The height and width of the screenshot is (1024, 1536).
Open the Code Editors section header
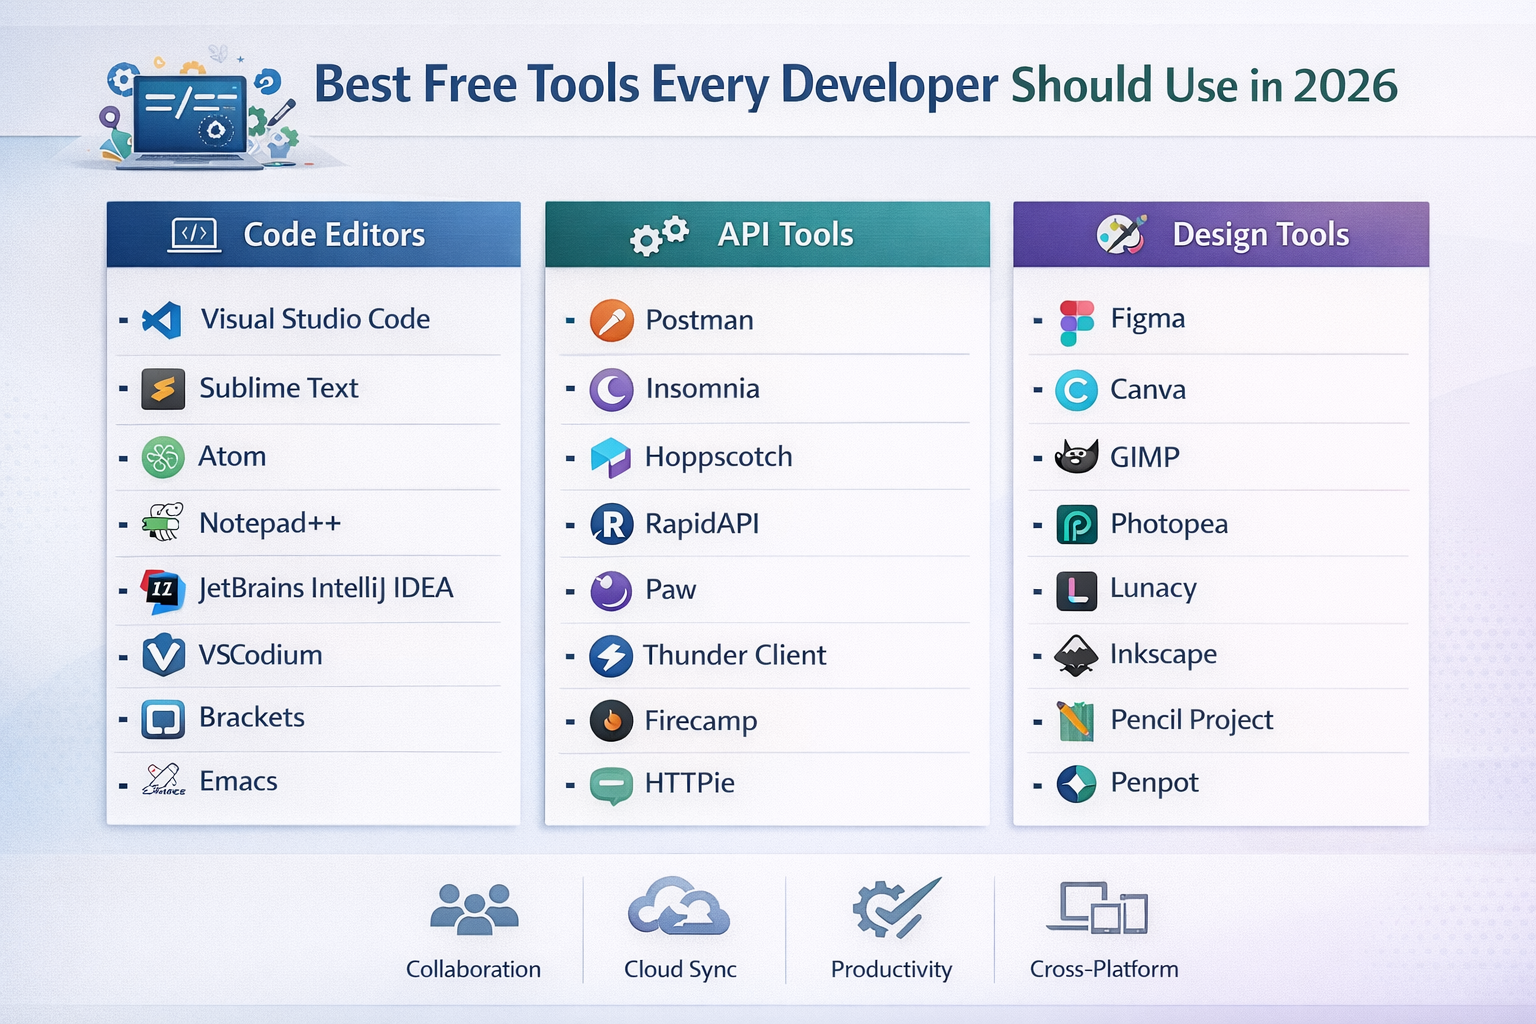[313, 234]
